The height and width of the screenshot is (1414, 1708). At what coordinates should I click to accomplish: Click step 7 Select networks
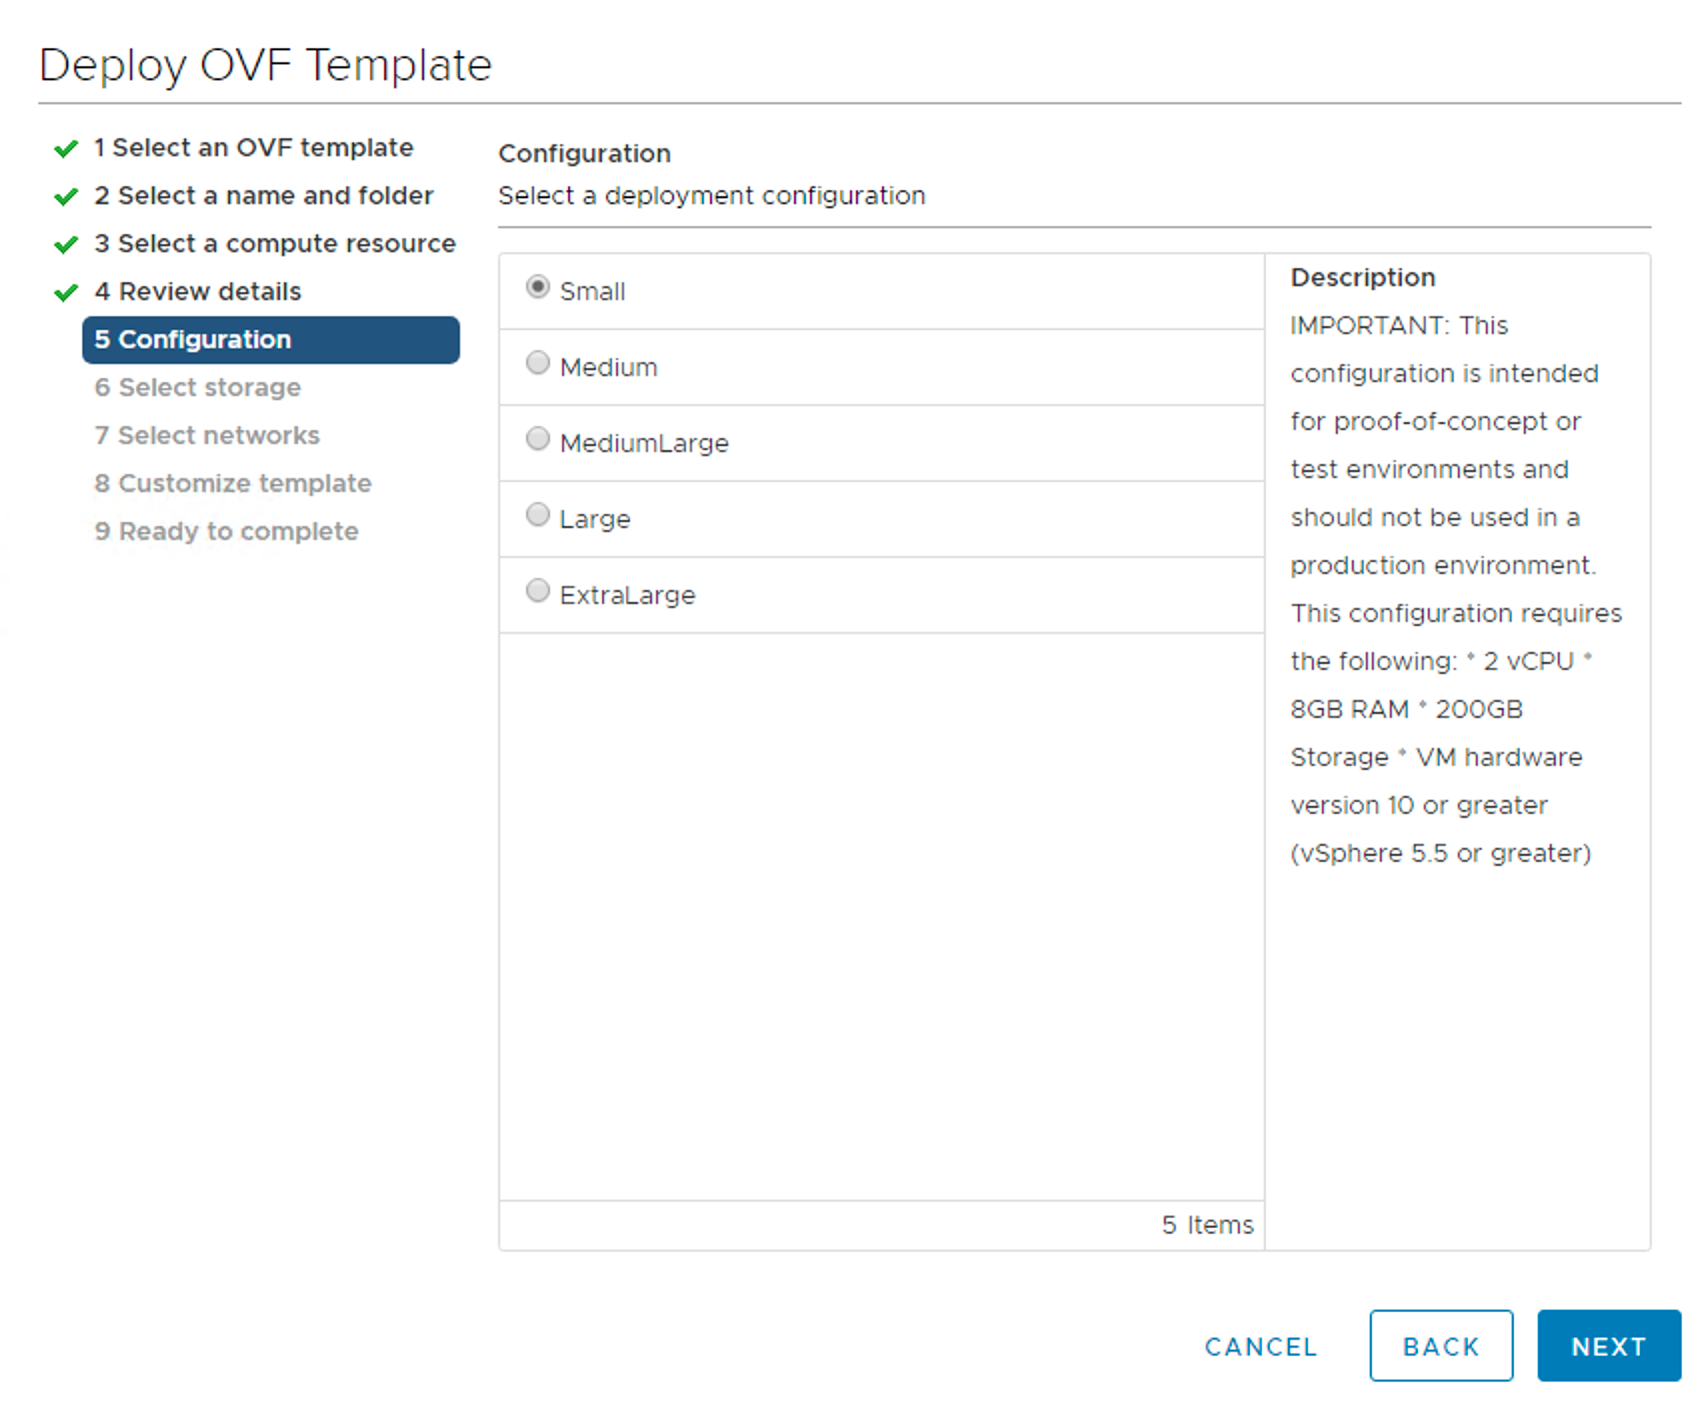point(207,436)
